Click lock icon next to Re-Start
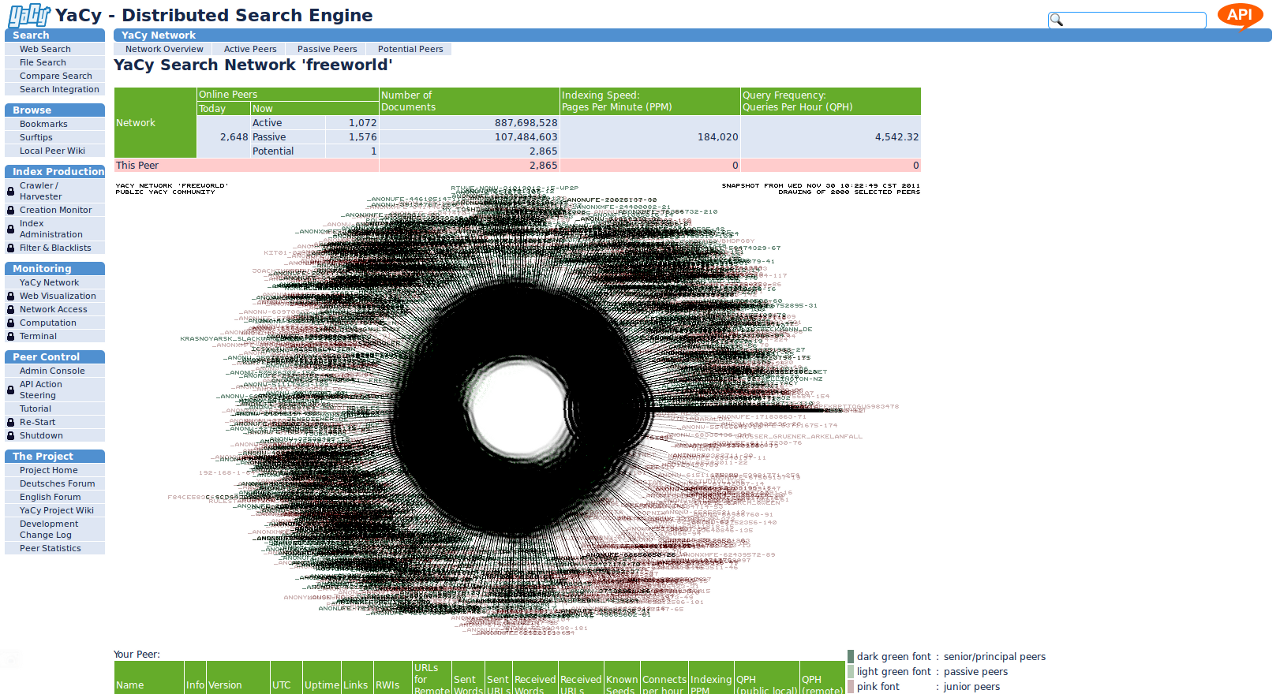Image resolution: width=1280 pixels, height=694 pixels. 11,423
